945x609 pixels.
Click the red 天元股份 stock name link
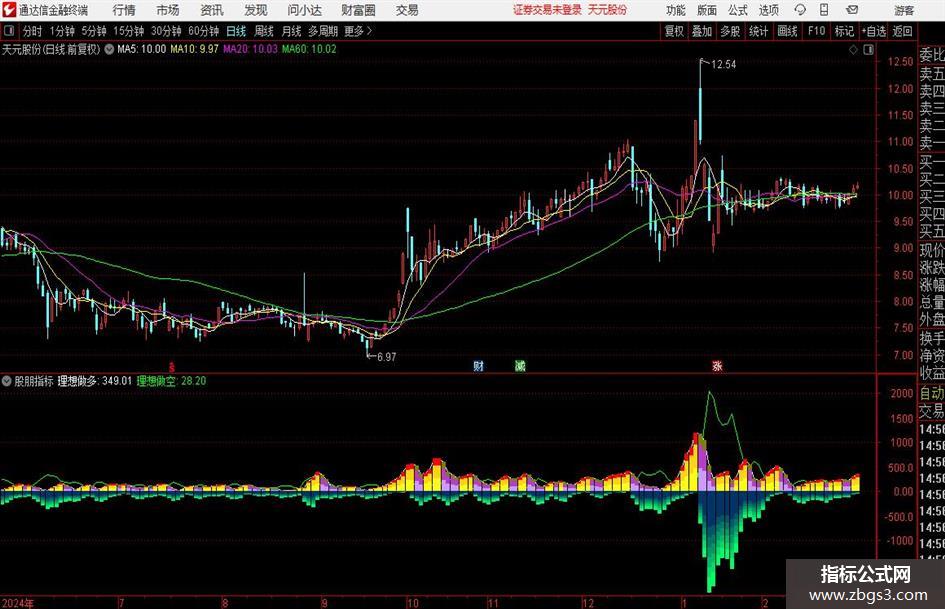(x=607, y=10)
